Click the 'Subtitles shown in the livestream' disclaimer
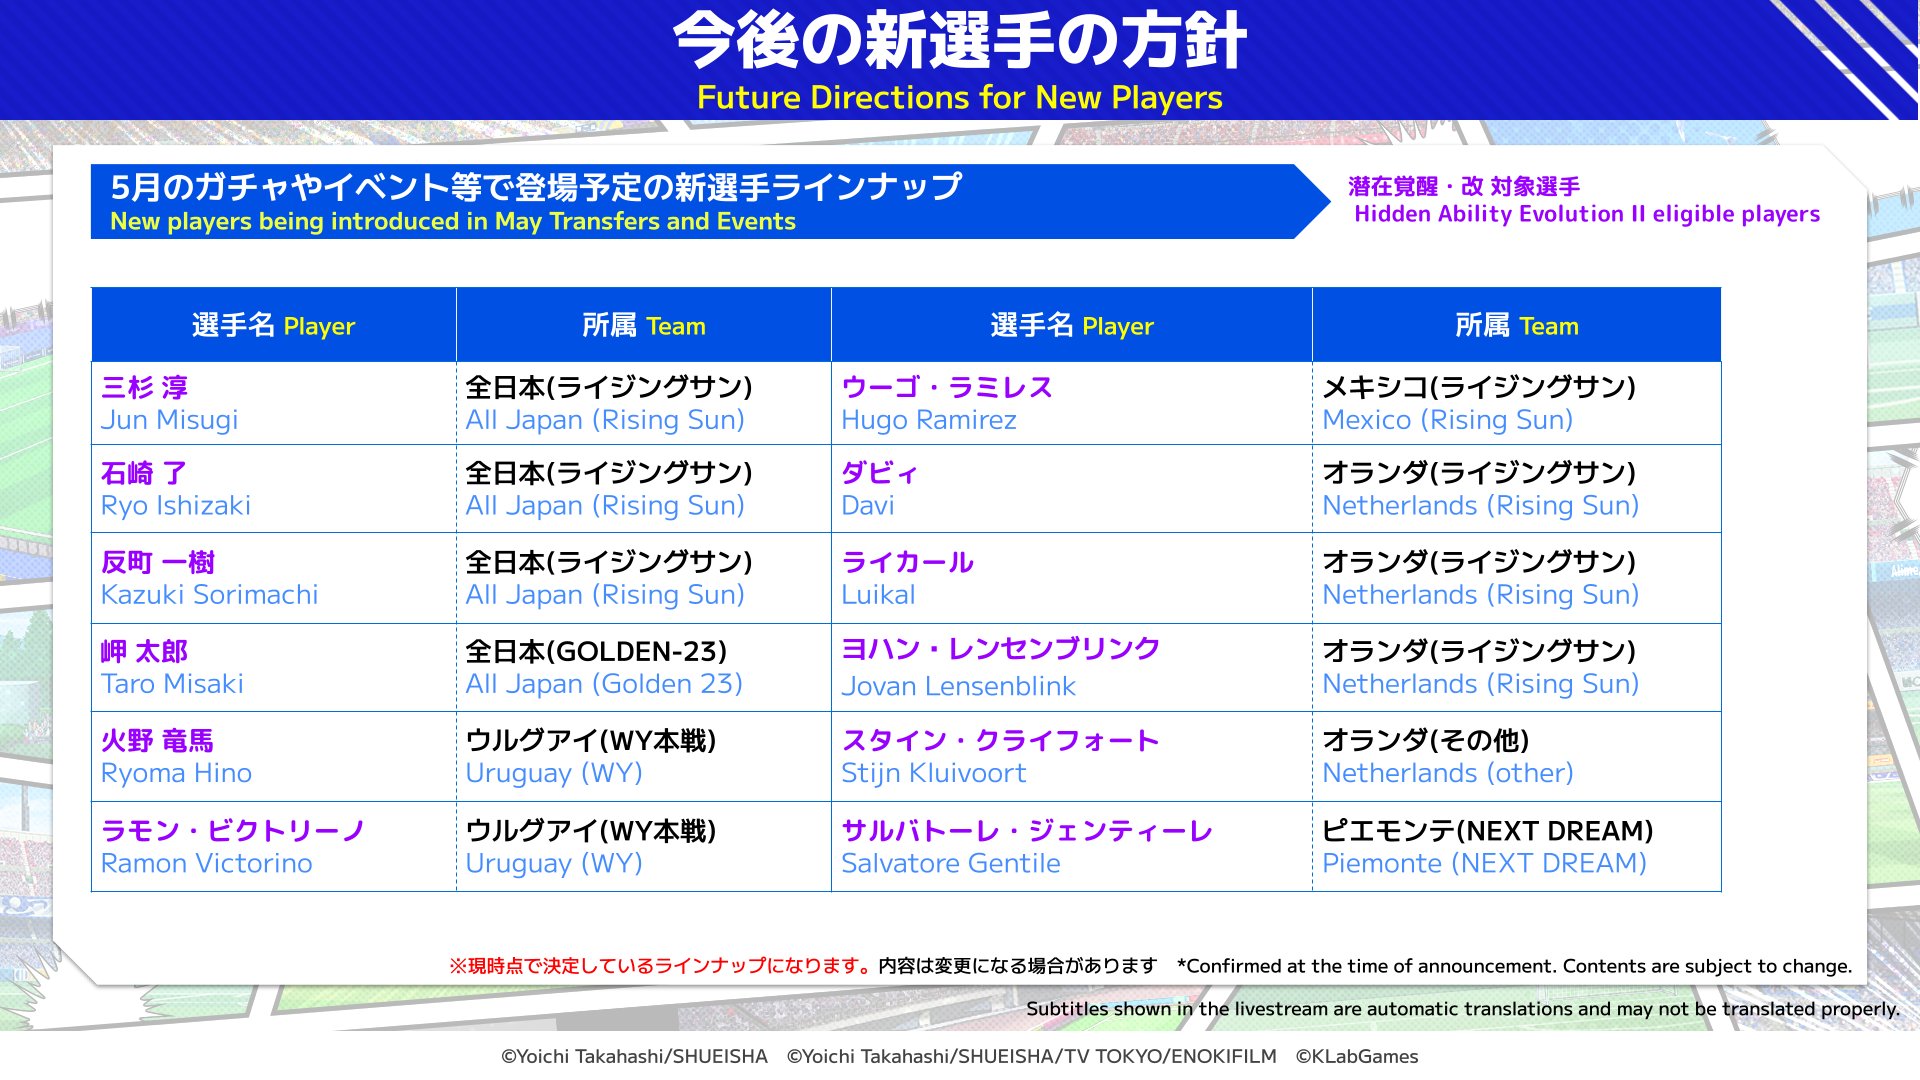 [1462, 1009]
